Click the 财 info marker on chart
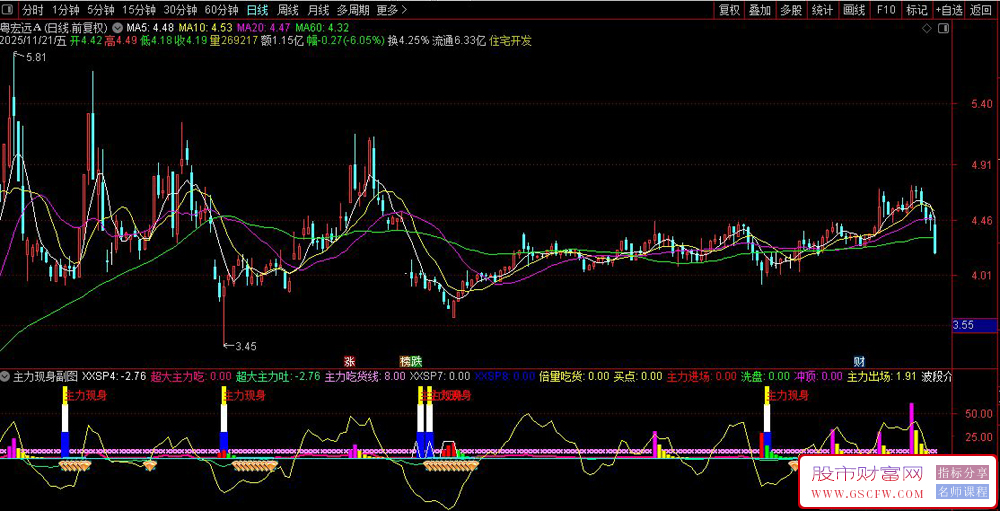Screen dimensions: 1000x511 [x=858, y=361]
